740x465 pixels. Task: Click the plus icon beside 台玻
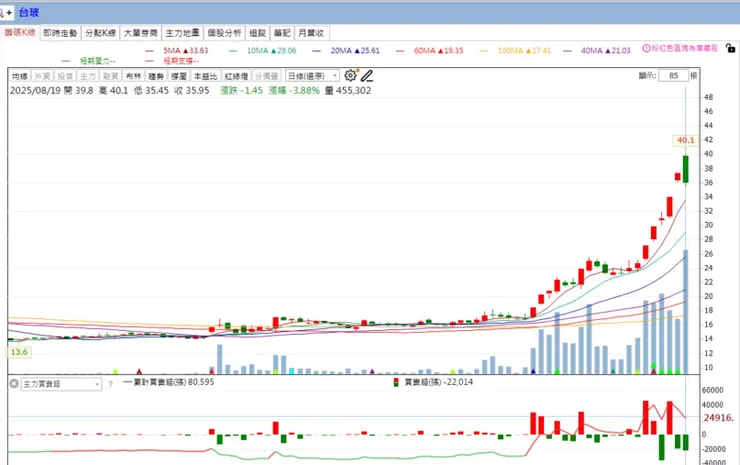click(9, 13)
